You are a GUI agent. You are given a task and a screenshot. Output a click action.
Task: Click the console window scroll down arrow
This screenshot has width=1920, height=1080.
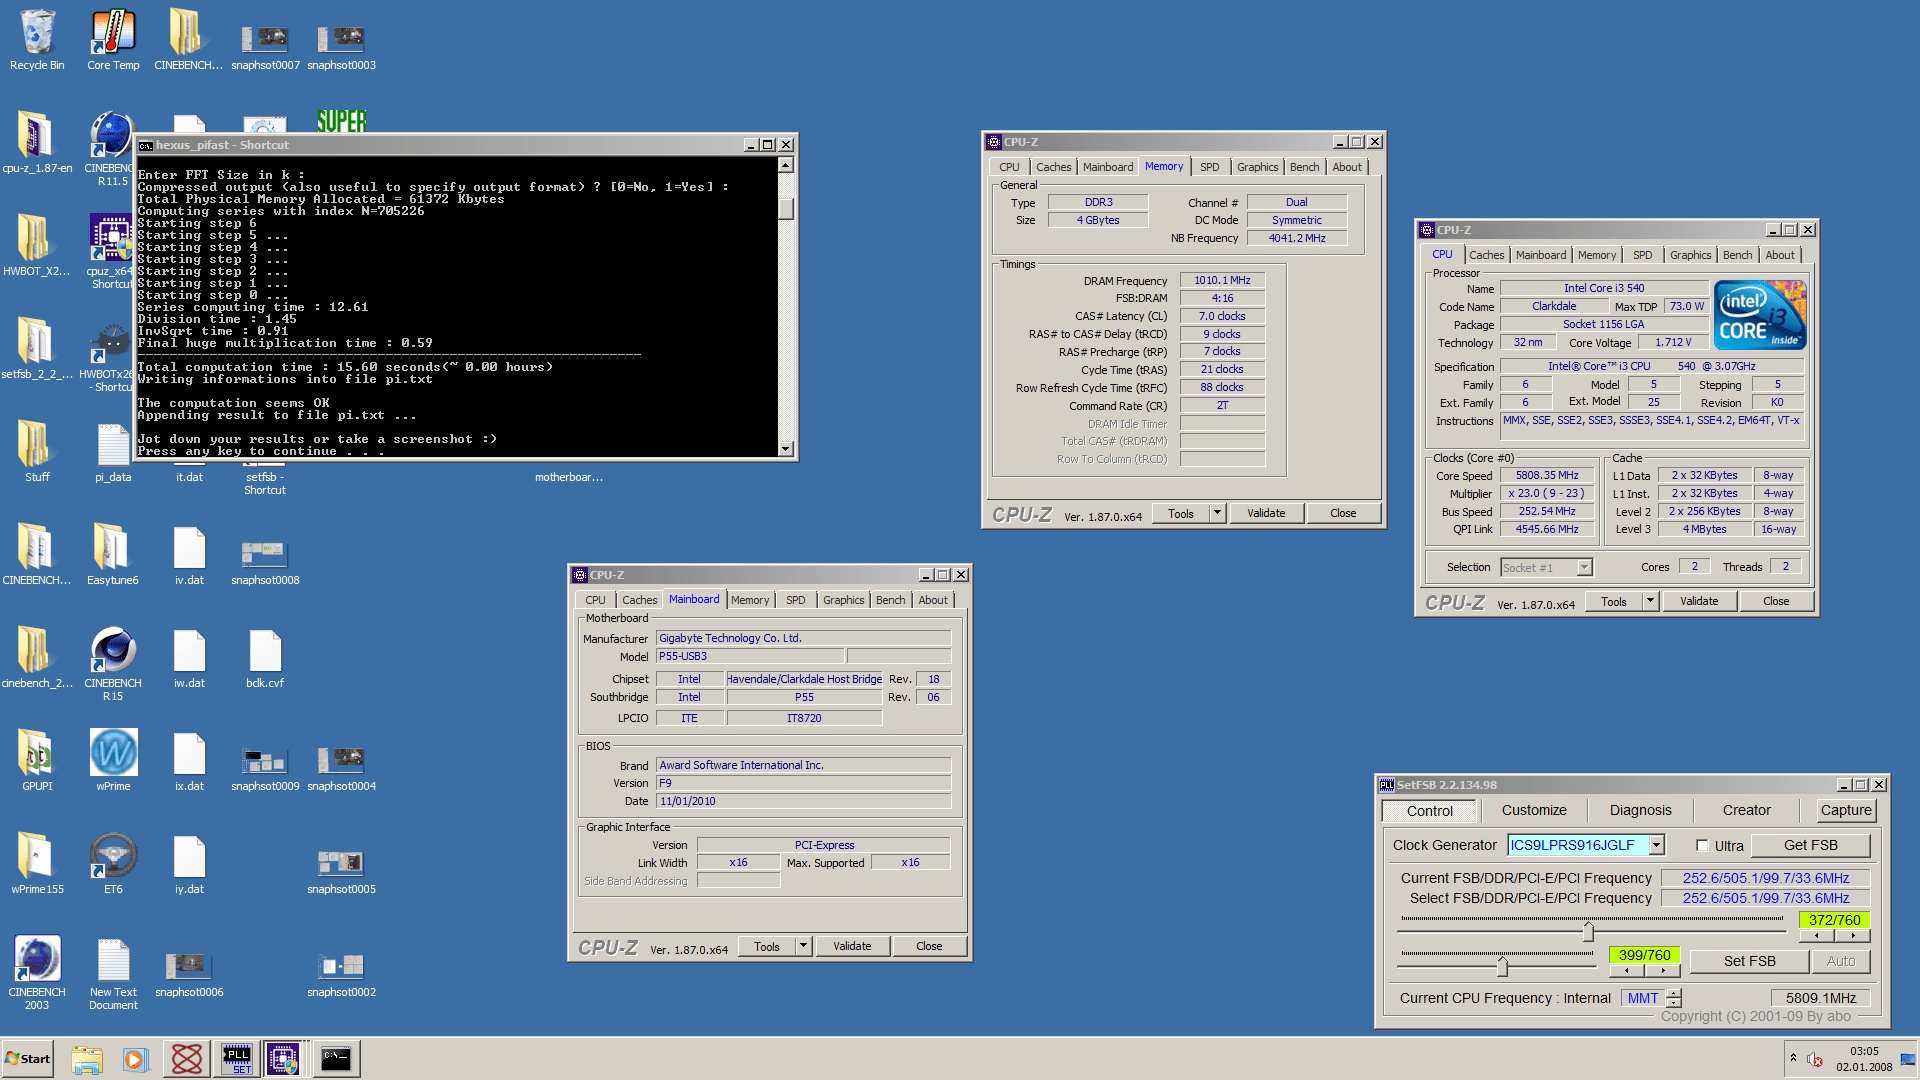click(x=786, y=449)
